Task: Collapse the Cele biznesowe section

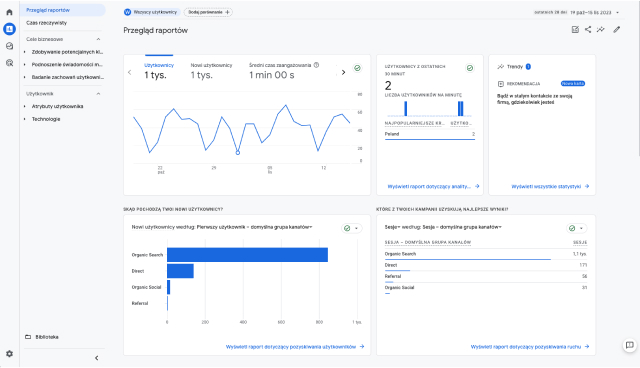Action: tap(98, 39)
